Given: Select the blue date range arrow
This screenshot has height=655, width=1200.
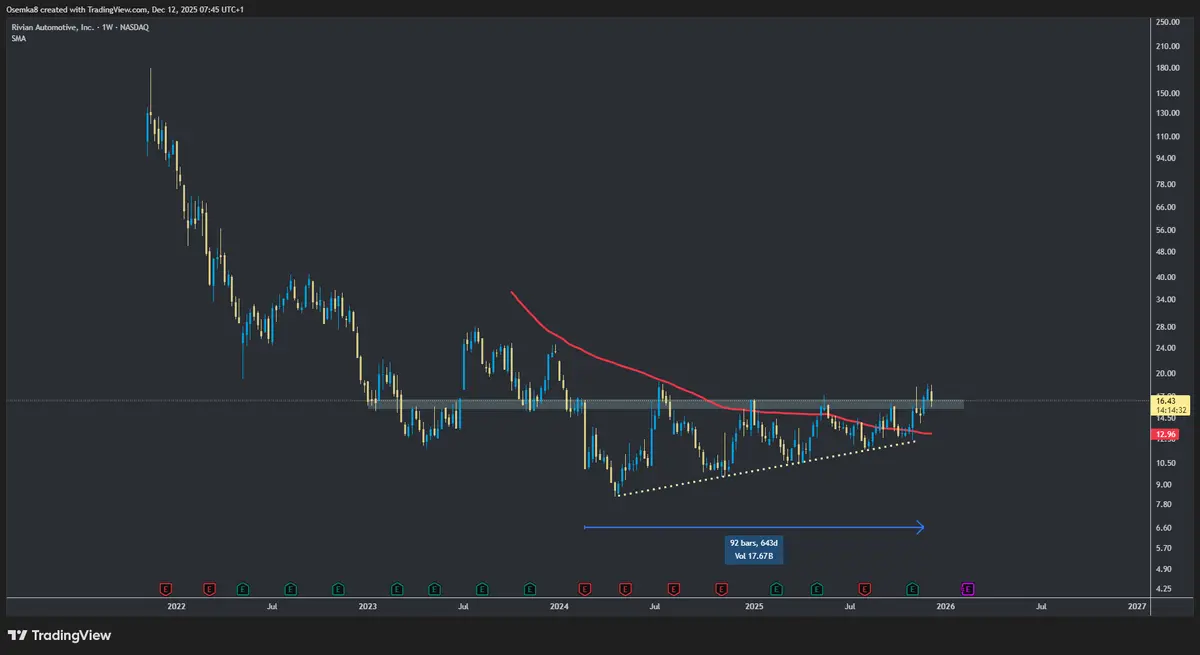Looking at the screenshot, I should (x=754, y=527).
